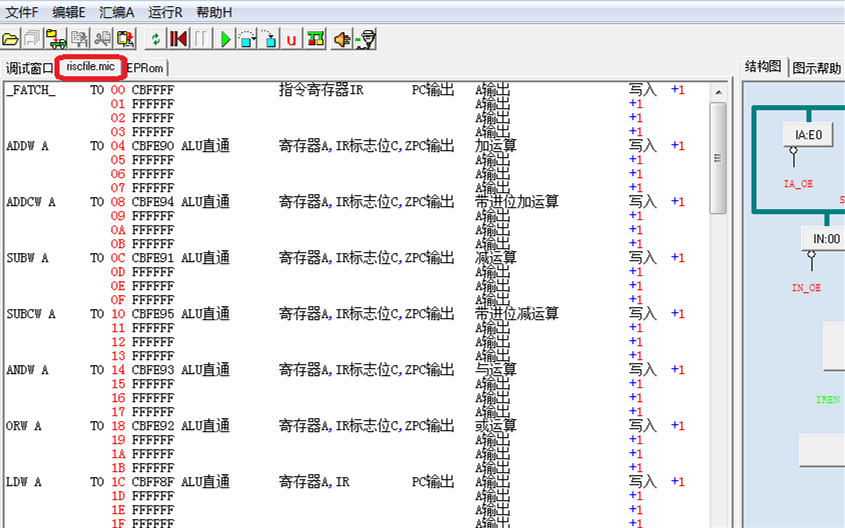Click the green refresh arrows toolbar icon
The image size is (845, 528).
[x=155, y=39]
